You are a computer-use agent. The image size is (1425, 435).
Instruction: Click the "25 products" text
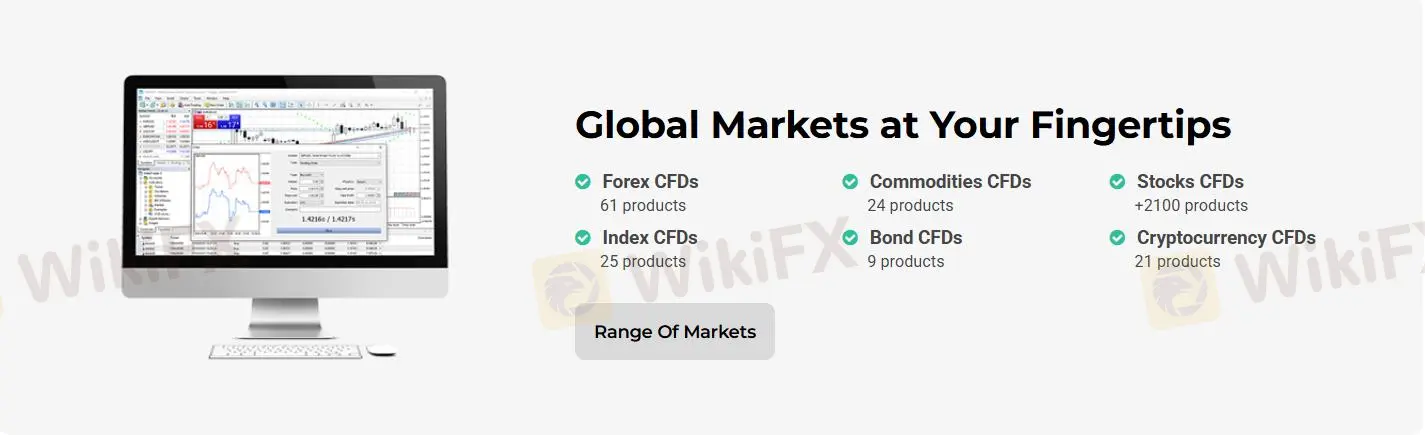(x=643, y=262)
